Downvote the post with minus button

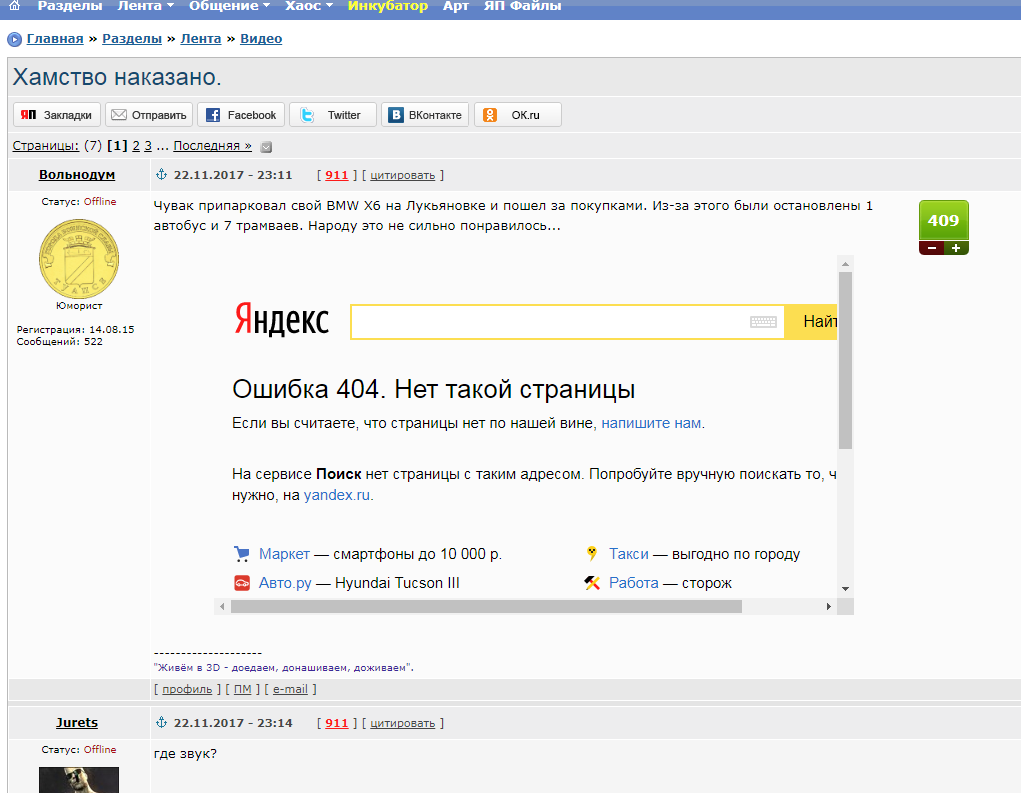click(x=932, y=248)
